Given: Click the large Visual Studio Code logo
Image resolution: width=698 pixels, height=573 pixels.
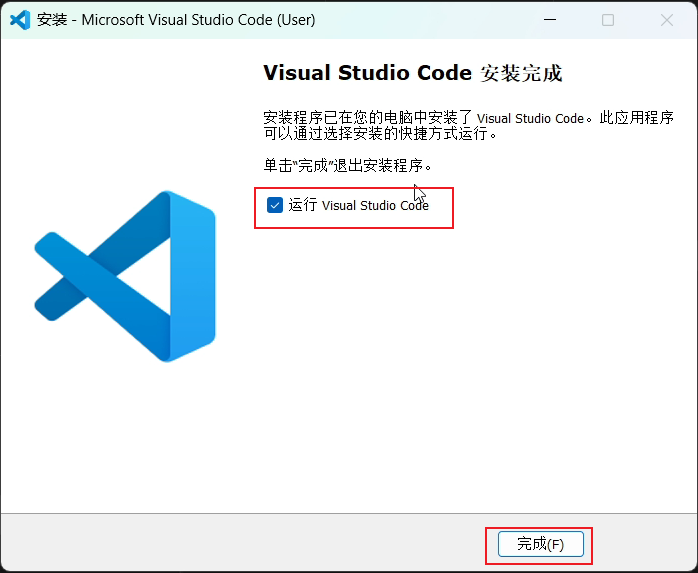Looking at the screenshot, I should click(x=125, y=276).
